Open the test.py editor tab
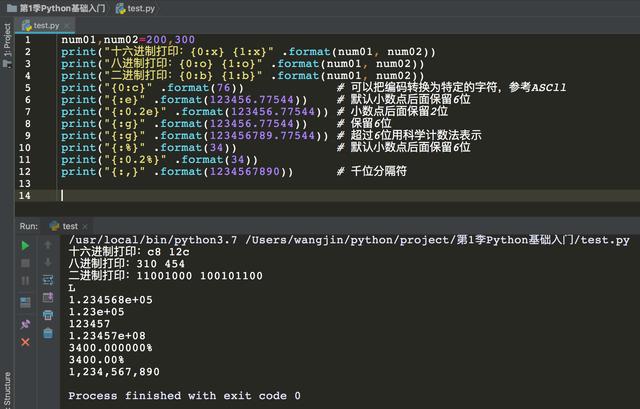The image size is (640, 409). coord(45,26)
